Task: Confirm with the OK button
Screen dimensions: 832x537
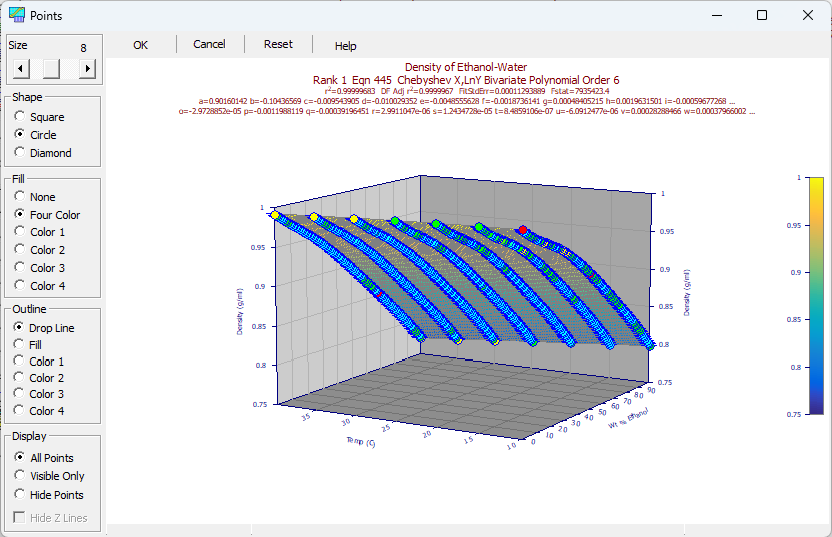Action: [x=141, y=45]
